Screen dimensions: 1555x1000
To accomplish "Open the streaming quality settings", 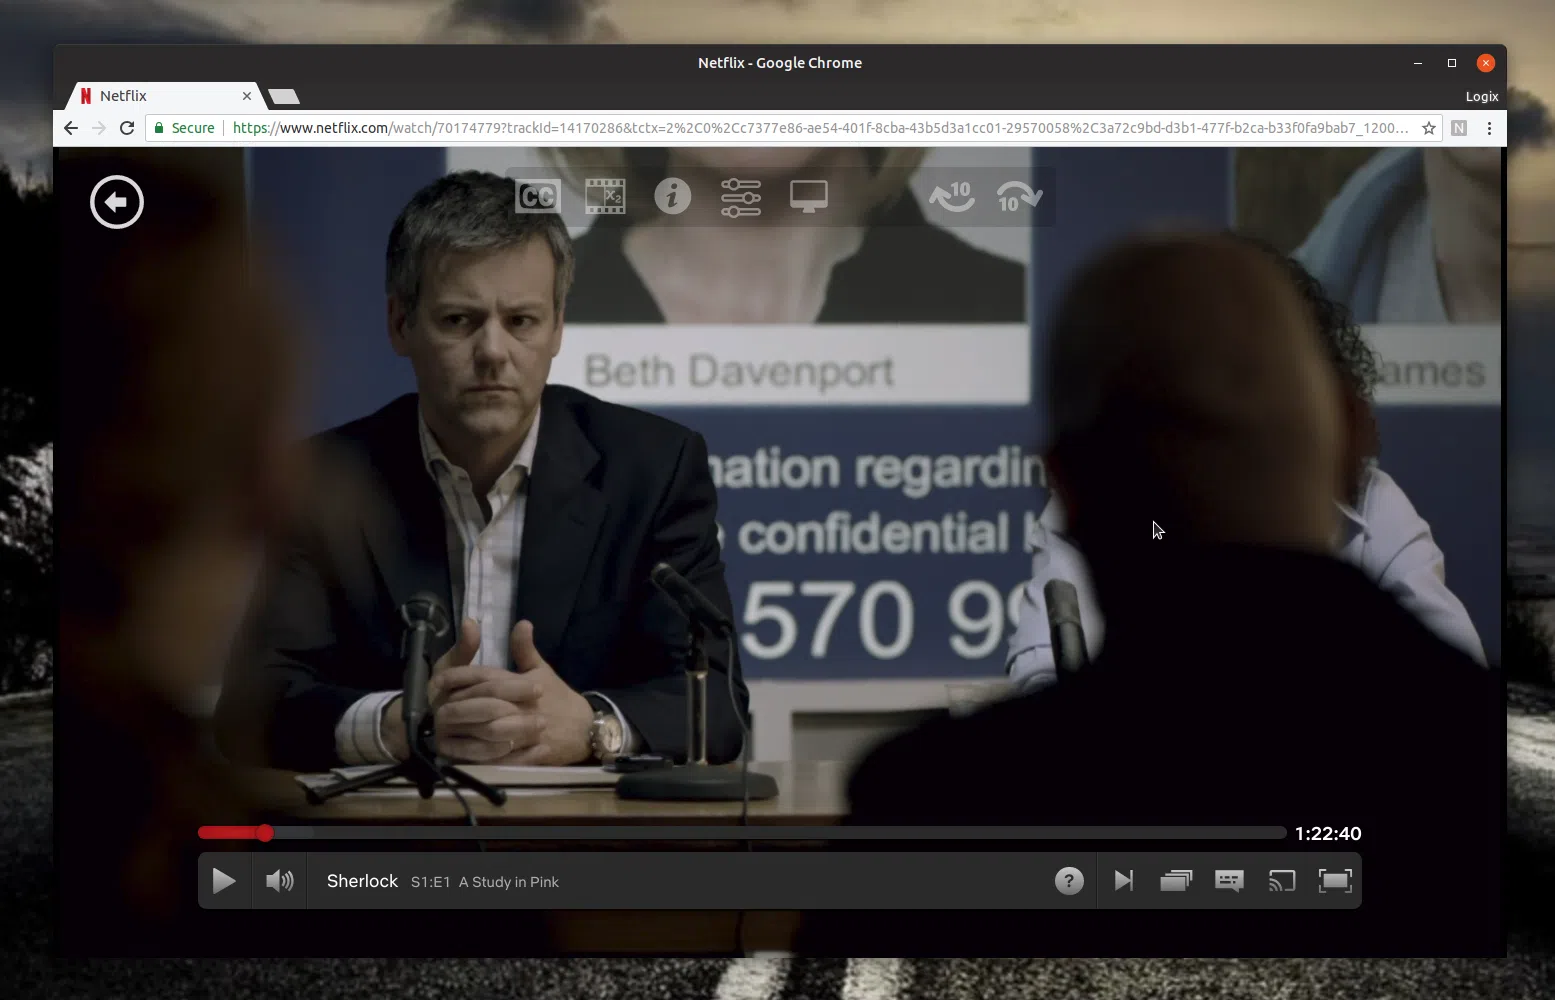I will tap(740, 196).
